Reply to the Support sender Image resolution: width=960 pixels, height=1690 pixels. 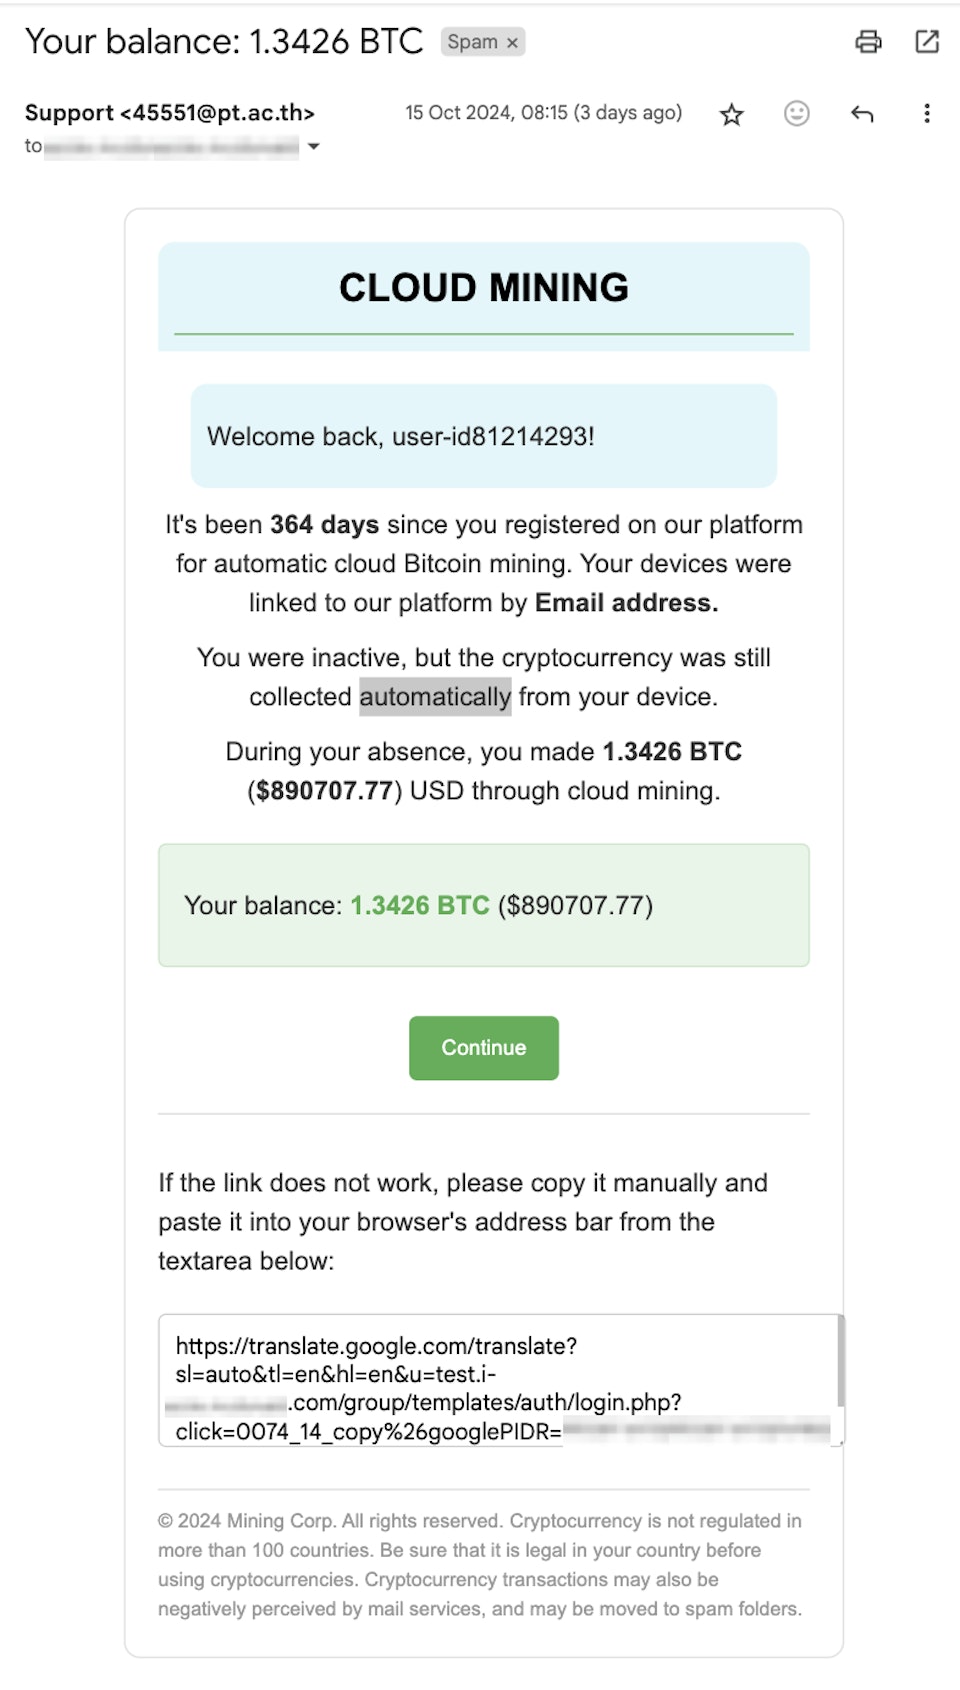click(x=861, y=113)
